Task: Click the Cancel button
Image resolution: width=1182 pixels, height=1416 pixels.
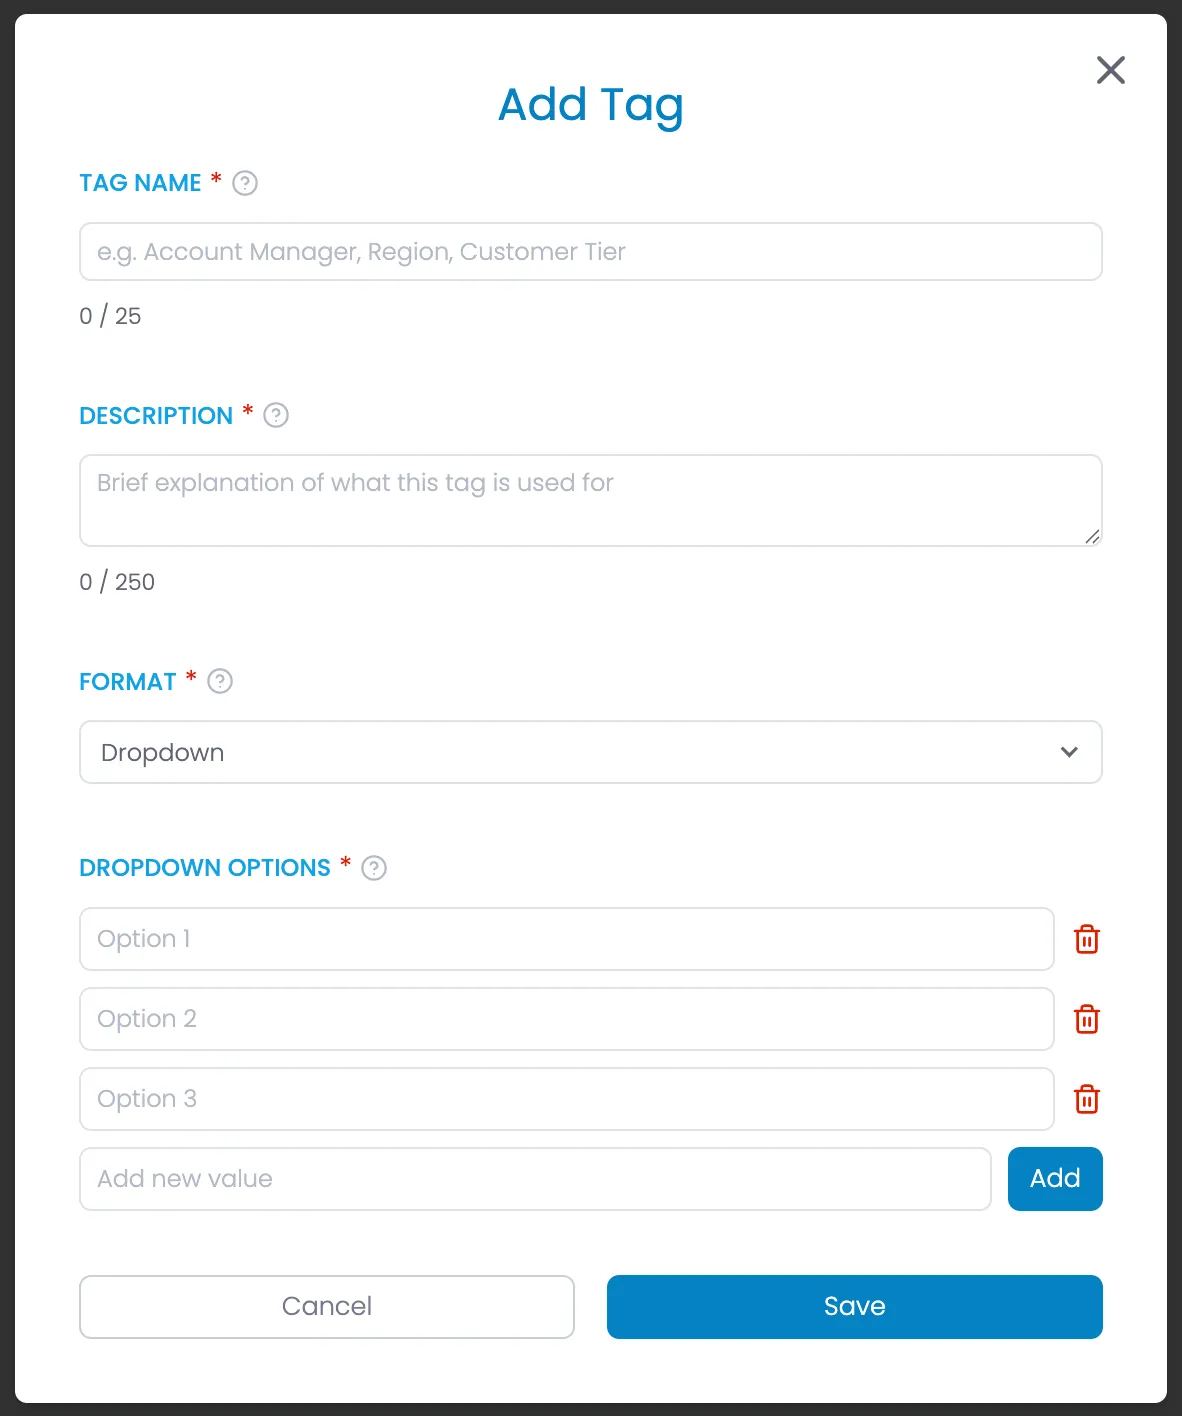Action: click(x=327, y=1306)
